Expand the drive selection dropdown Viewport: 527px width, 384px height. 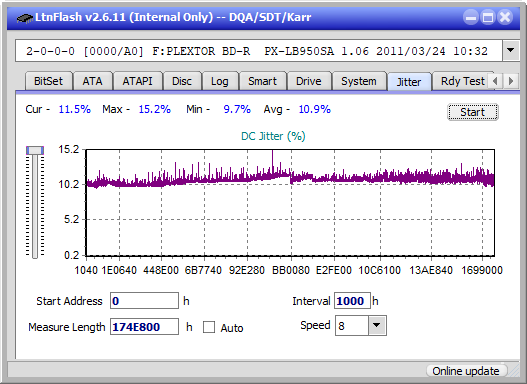(511, 51)
